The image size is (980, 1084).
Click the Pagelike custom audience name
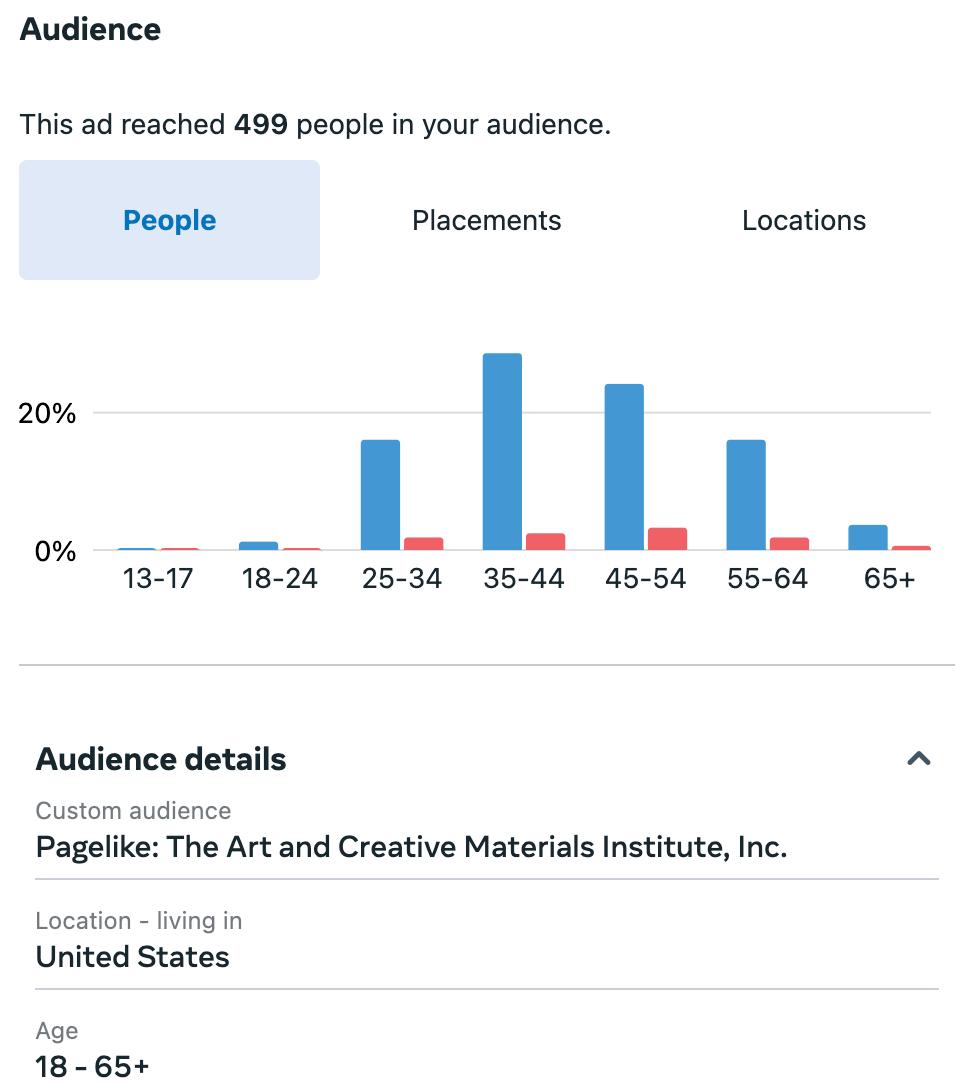coord(411,847)
